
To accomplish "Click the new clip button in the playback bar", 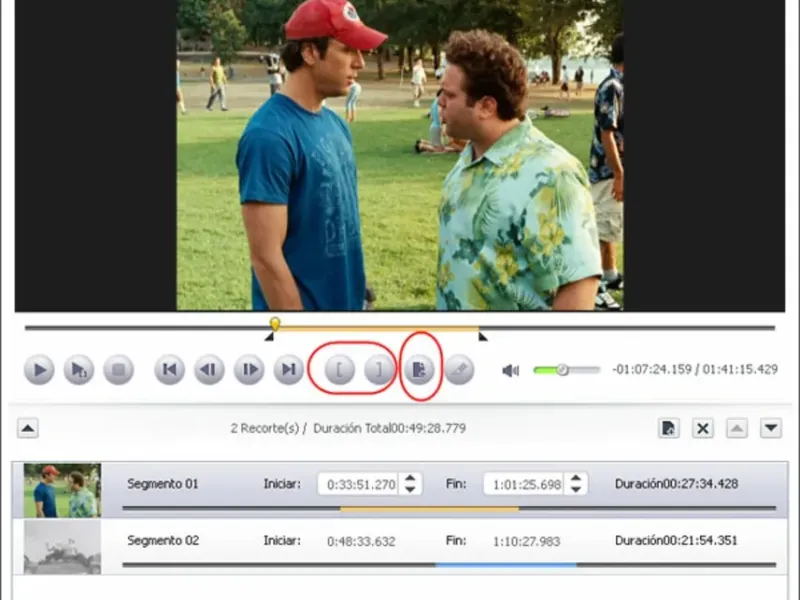I will 419,369.
